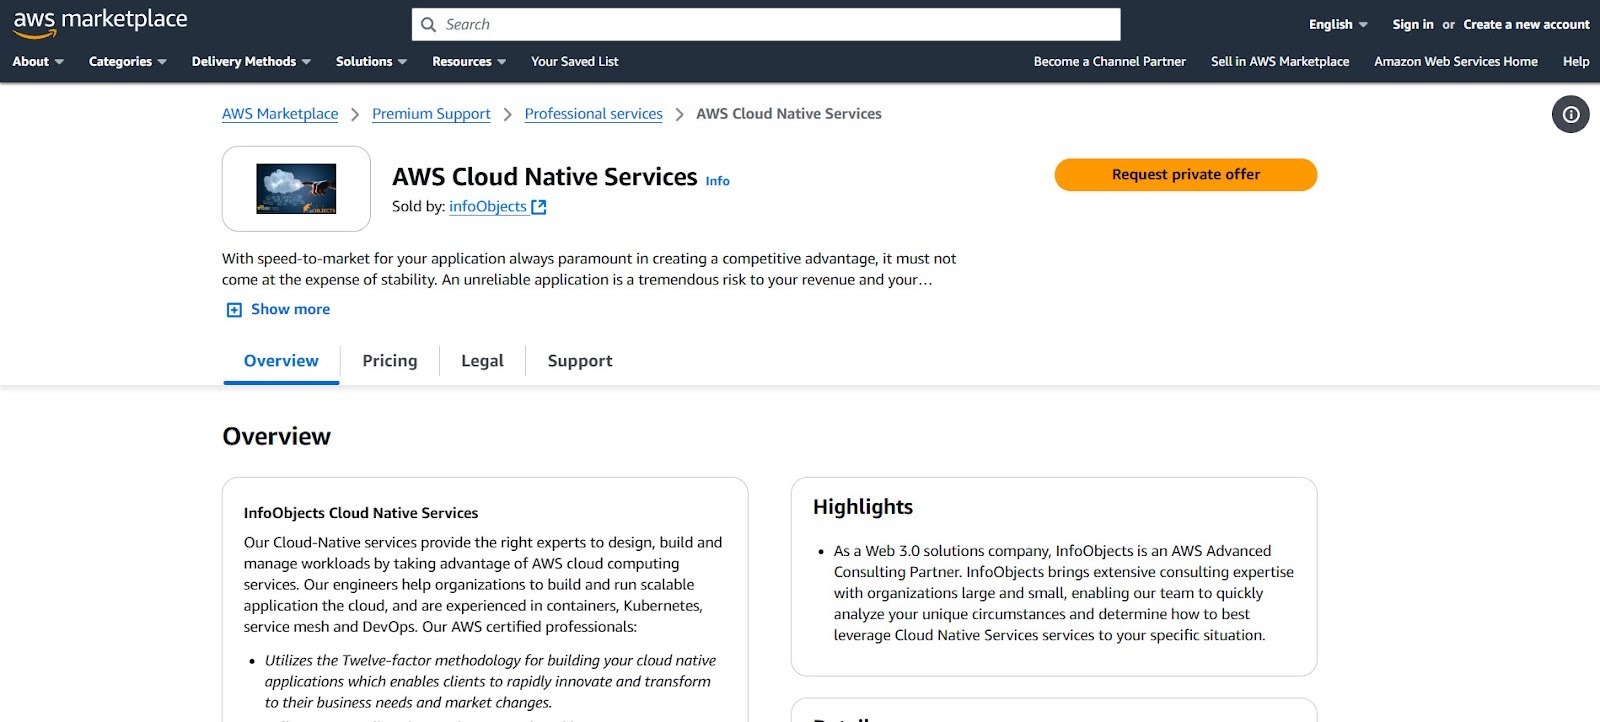Screen dimensions: 1600x722
Task: Click Request private offer button
Action: click(1185, 175)
